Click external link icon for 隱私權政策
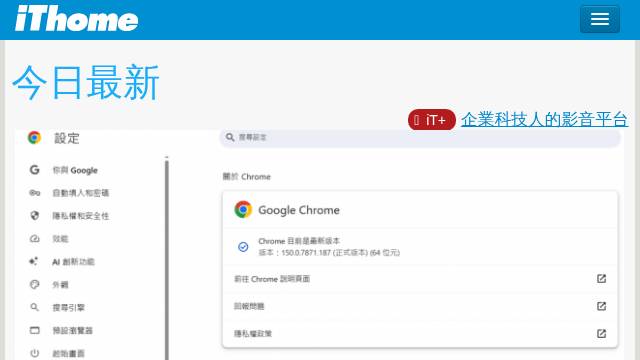The image size is (640, 360). 601,333
